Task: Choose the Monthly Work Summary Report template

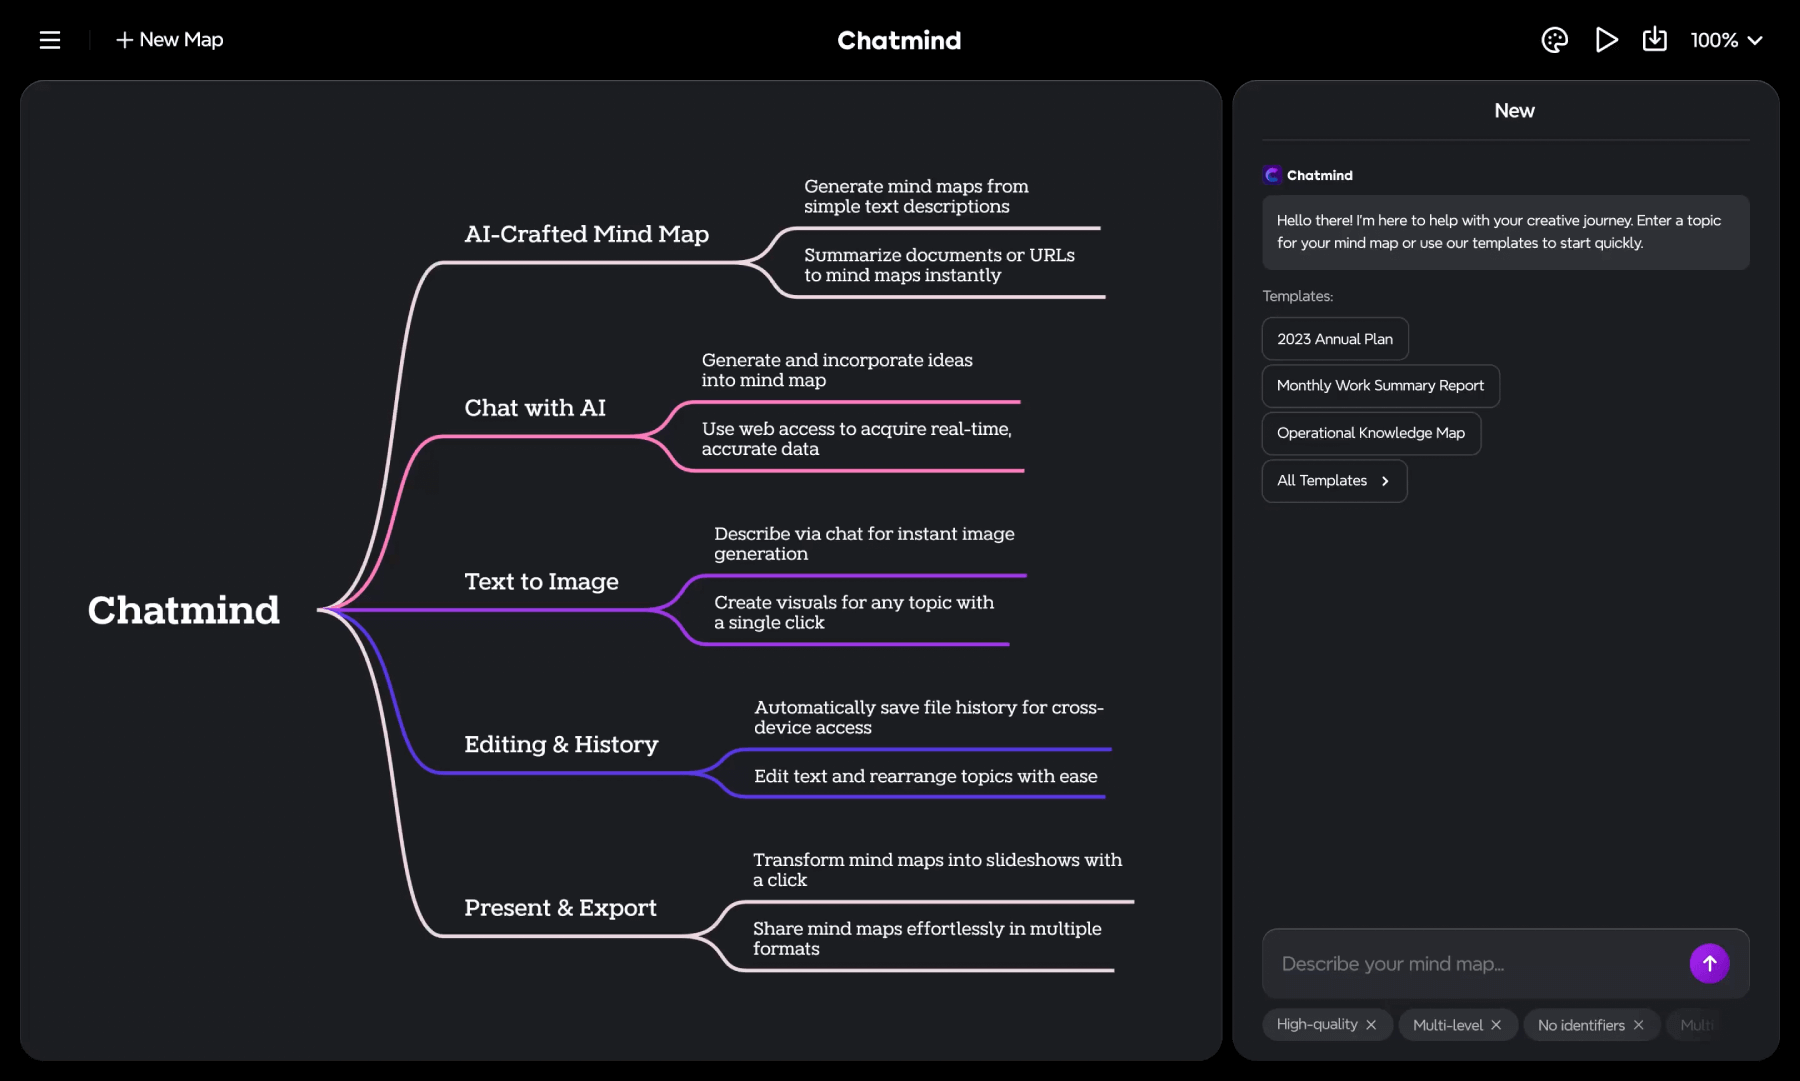Action: tap(1379, 386)
